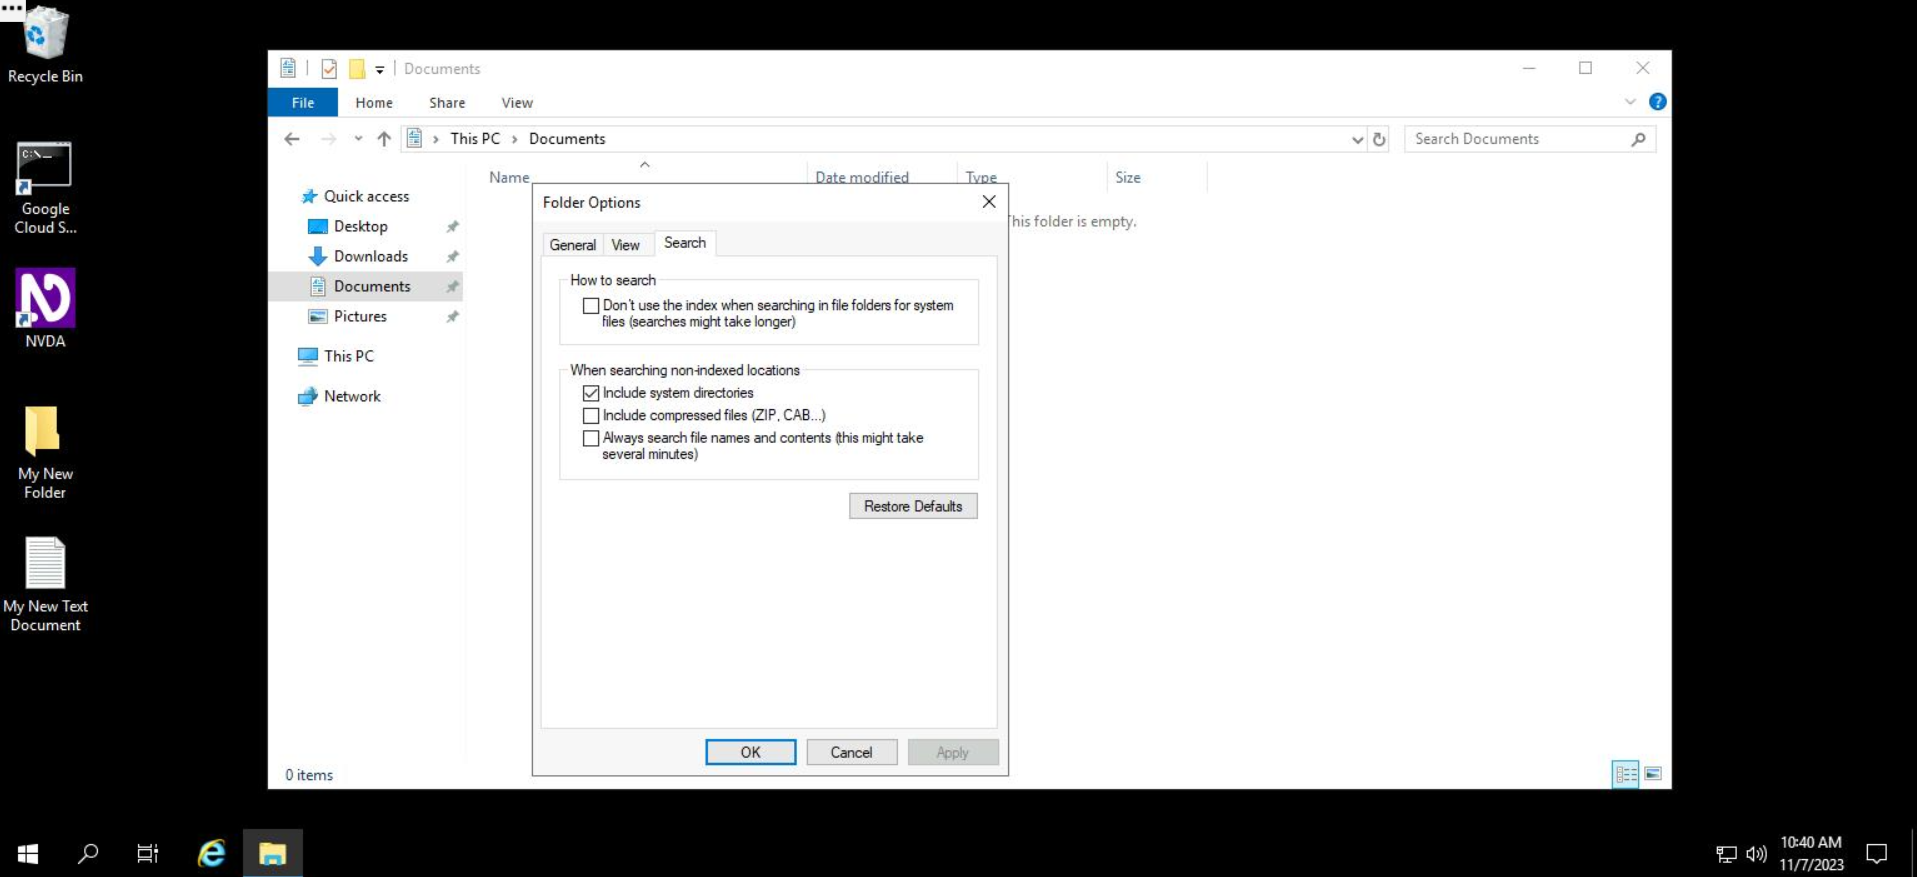Open recent locations dropdown arrow
Image resolution: width=1917 pixels, height=877 pixels.
tap(358, 139)
